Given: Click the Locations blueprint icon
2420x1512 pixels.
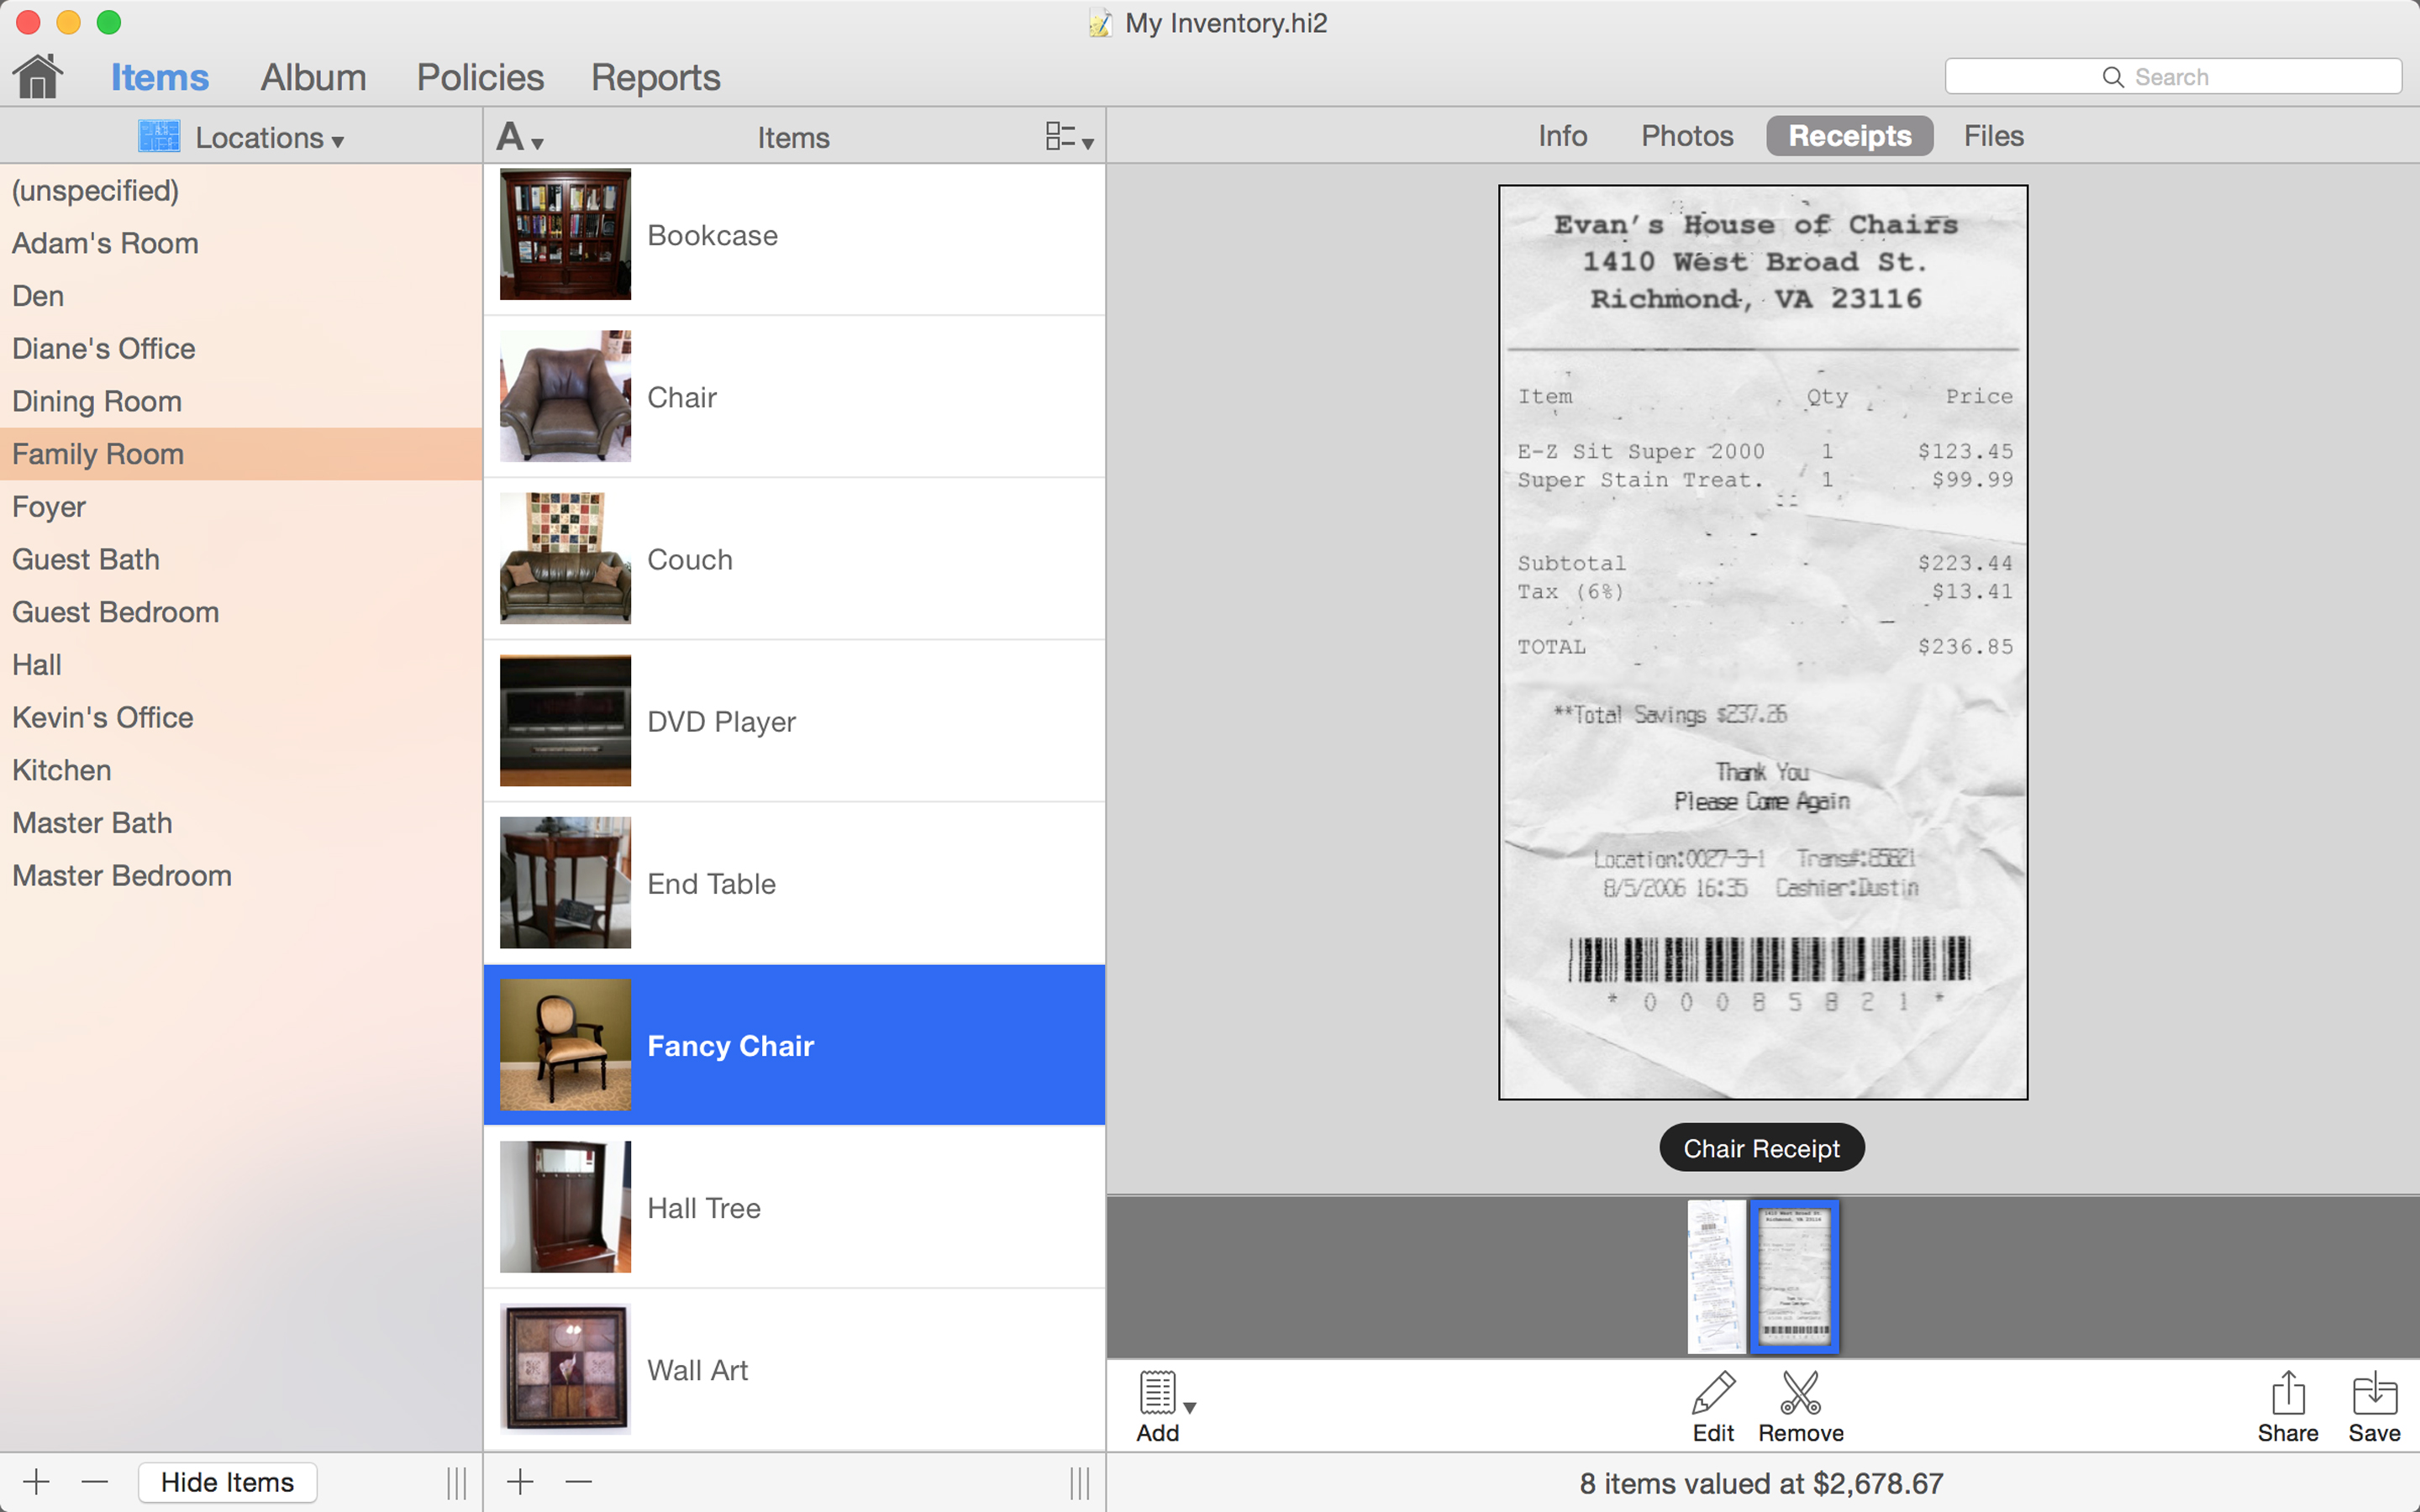Looking at the screenshot, I should pos(159,136).
